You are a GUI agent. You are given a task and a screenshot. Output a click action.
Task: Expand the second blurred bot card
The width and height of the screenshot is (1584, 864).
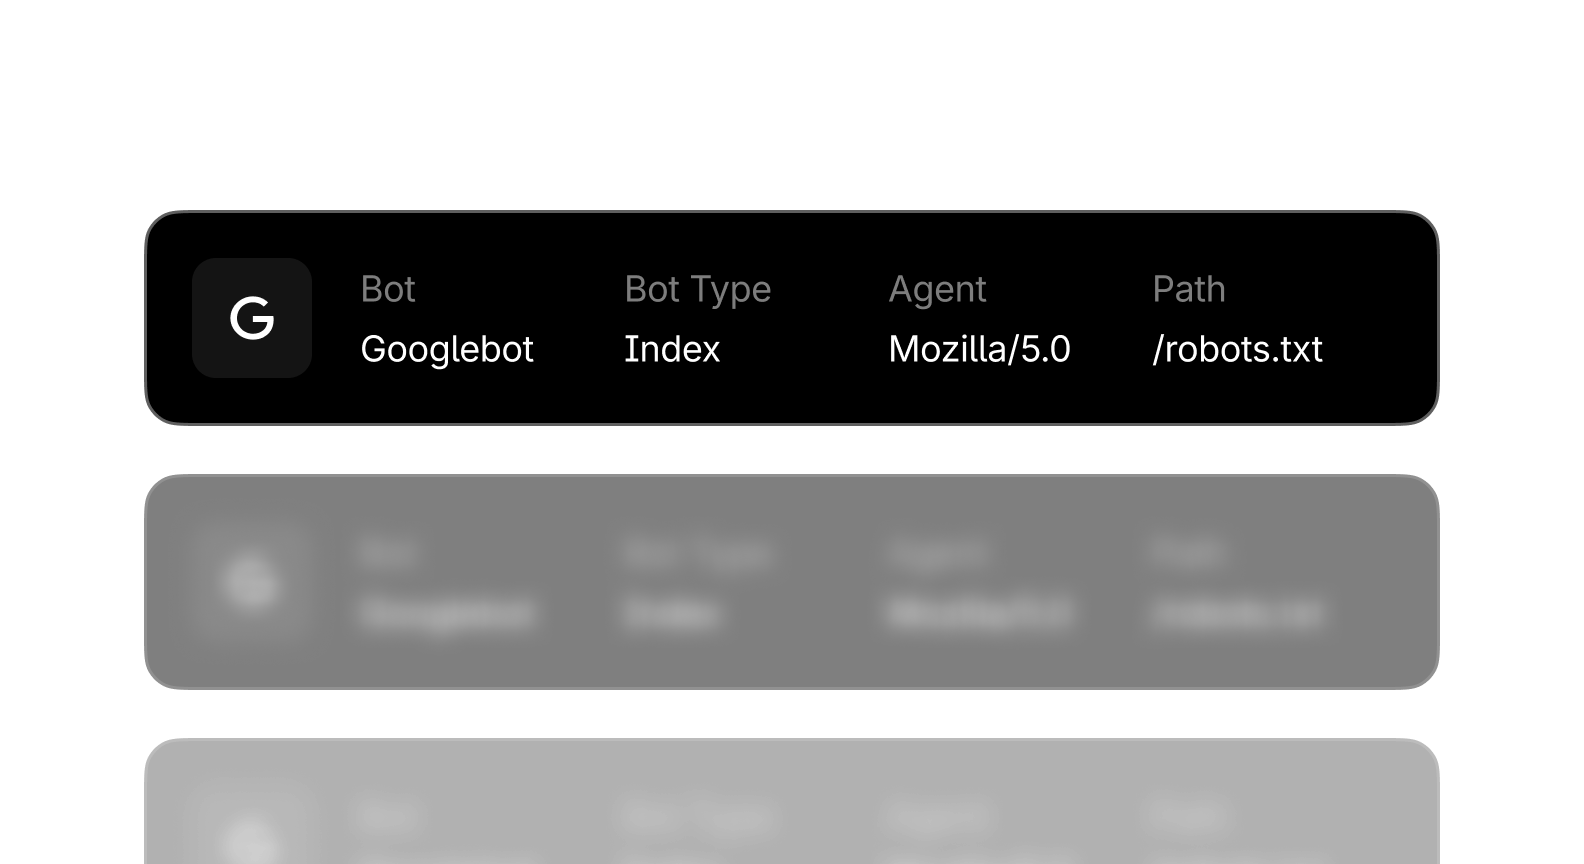tap(792, 583)
